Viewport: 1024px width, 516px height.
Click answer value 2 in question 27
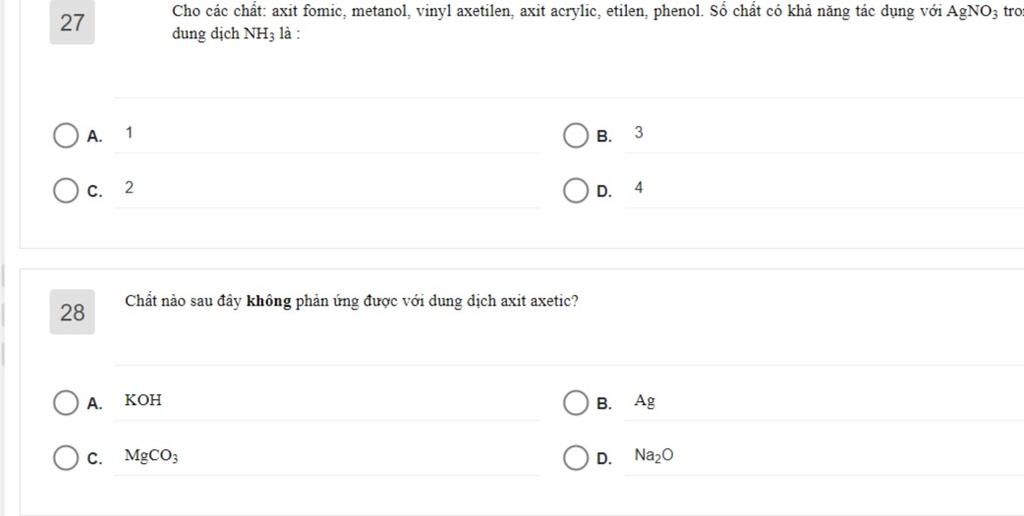[x=129, y=188]
